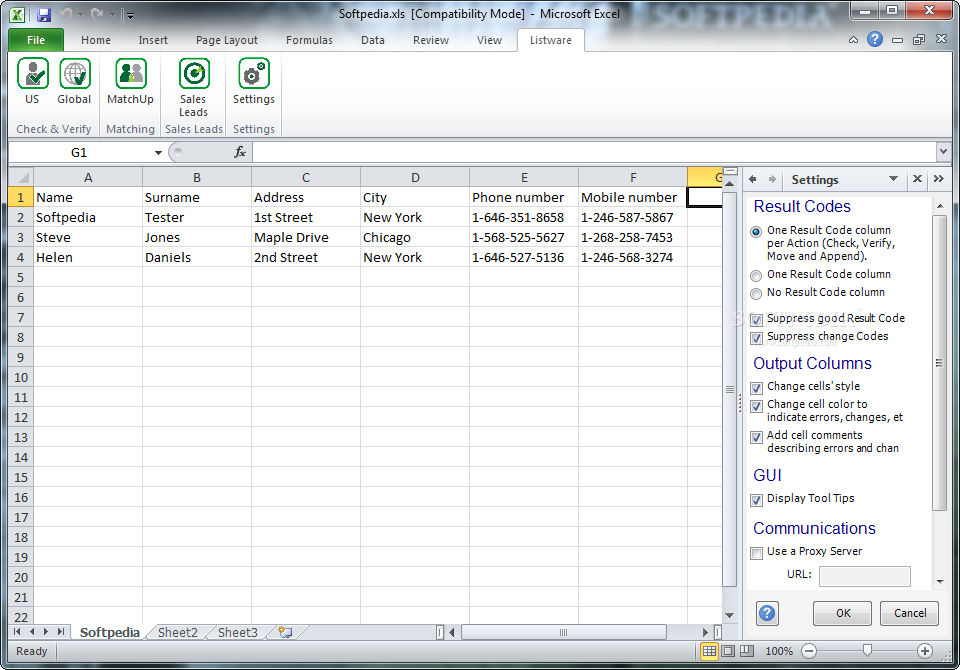This screenshot has width=960, height=670.
Task: Click the Settings pane vertical scrollbar thumb
Action: 939,363
